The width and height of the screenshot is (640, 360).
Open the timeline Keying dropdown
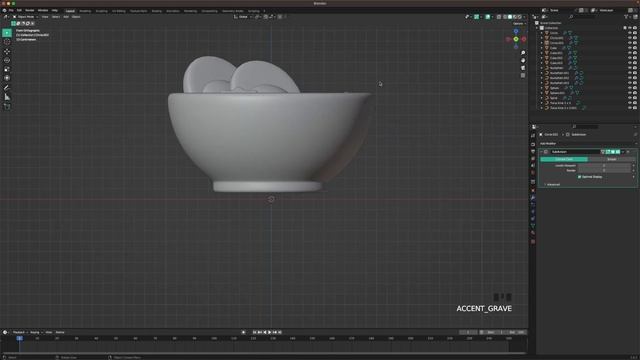point(35,332)
